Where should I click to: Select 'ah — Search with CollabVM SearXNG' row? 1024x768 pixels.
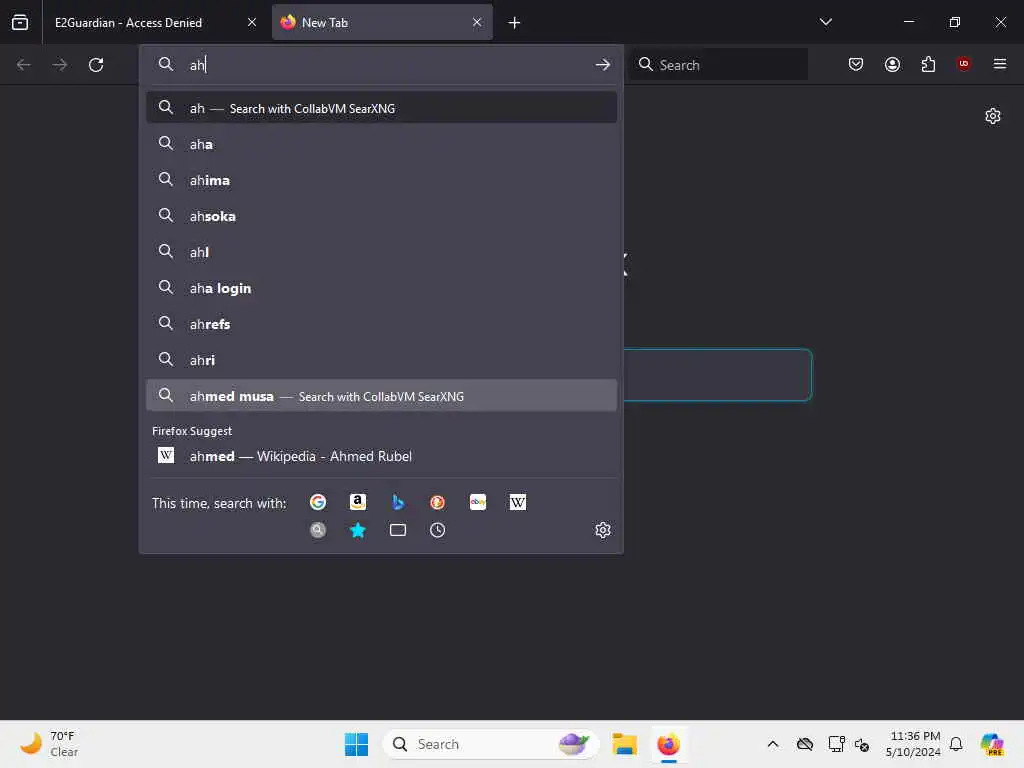pos(381,108)
